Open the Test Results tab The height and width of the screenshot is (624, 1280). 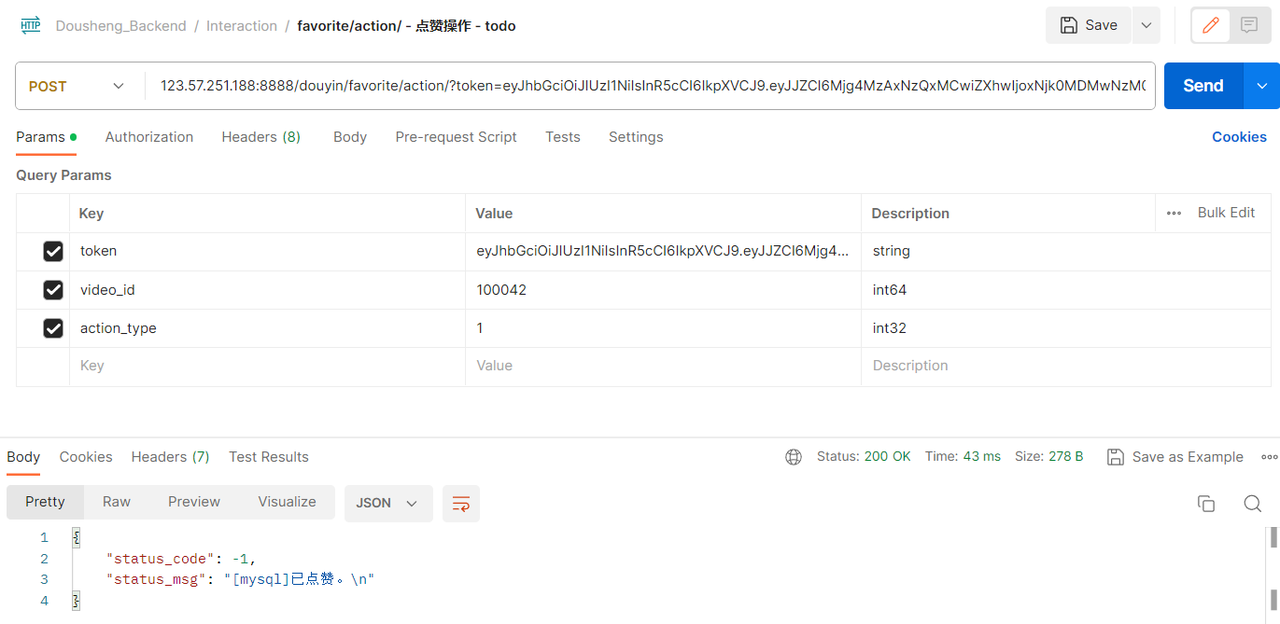coord(269,457)
